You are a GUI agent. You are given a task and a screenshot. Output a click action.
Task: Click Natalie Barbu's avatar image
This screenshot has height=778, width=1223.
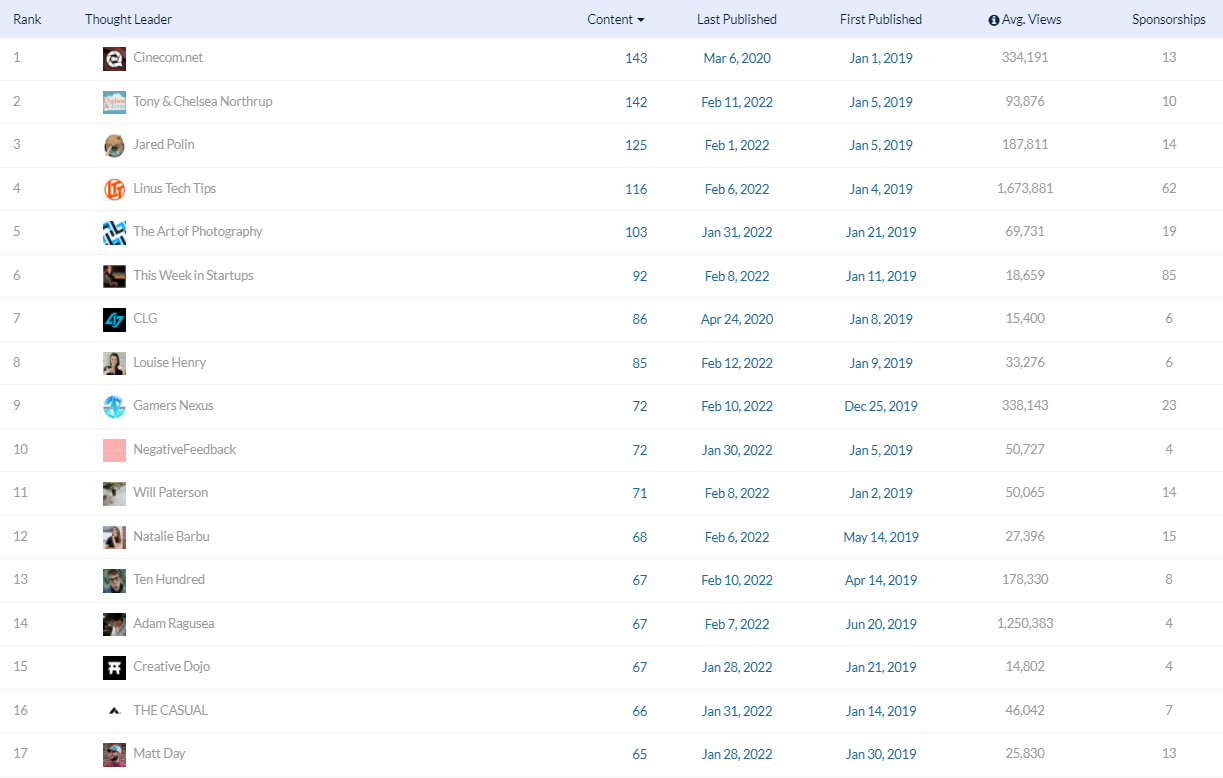pos(114,537)
